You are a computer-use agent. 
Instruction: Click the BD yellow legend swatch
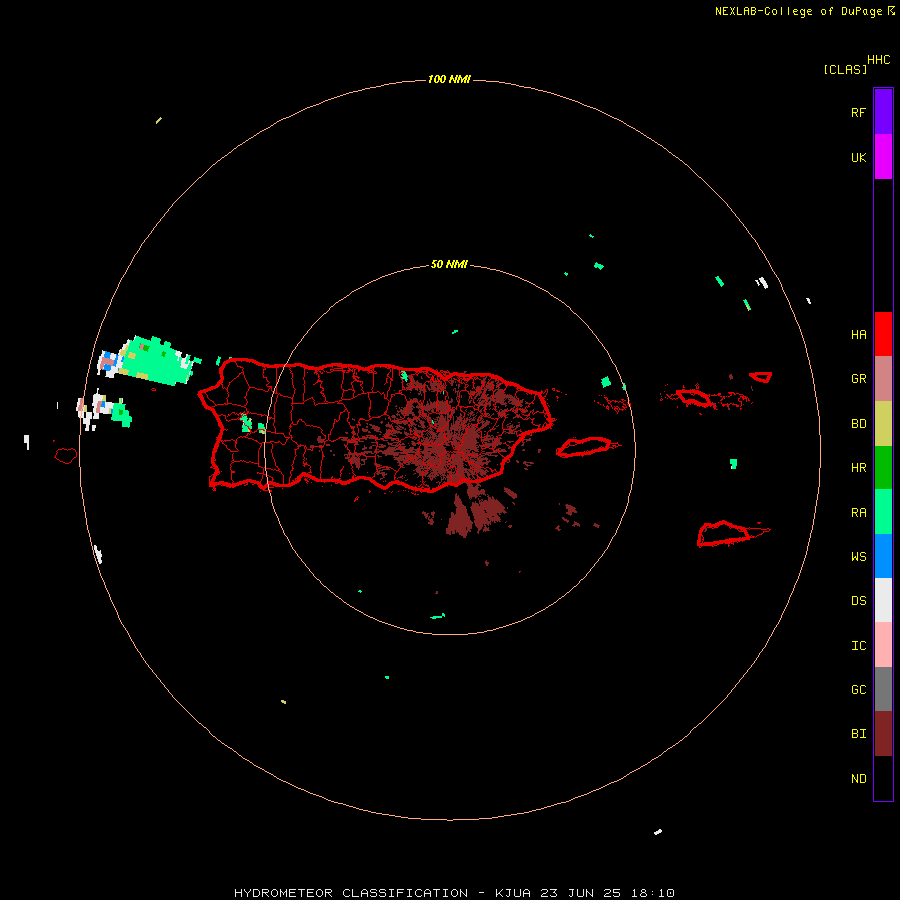883,423
